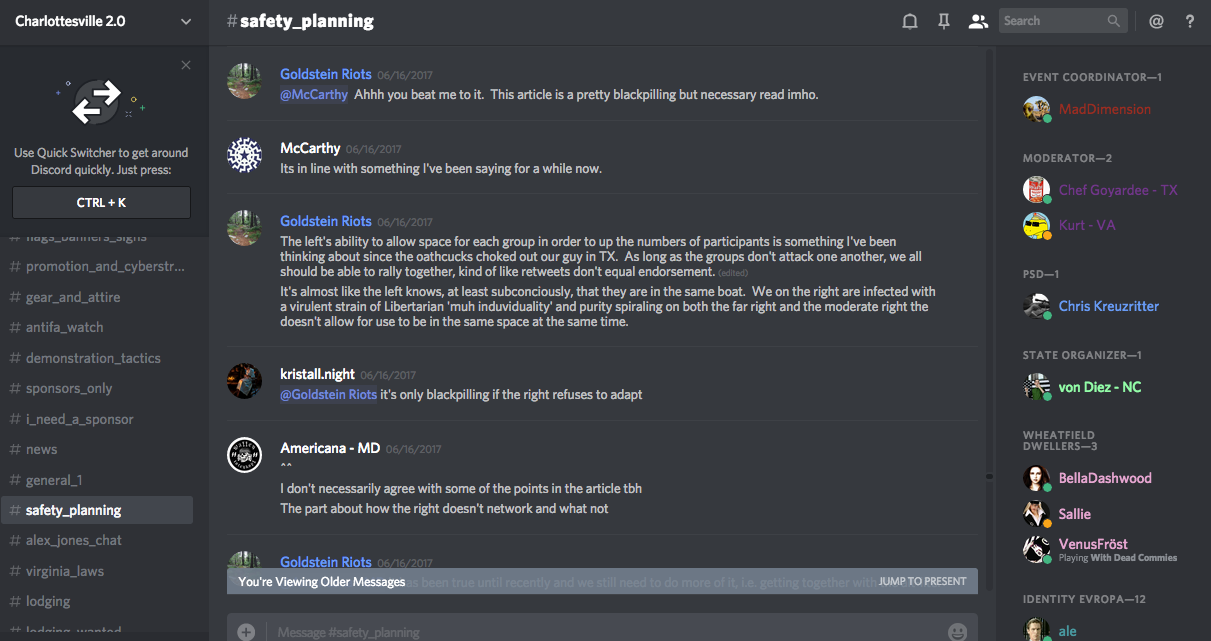Click the @McCarthy mention link
The width and height of the screenshot is (1211, 641).
[314, 94]
